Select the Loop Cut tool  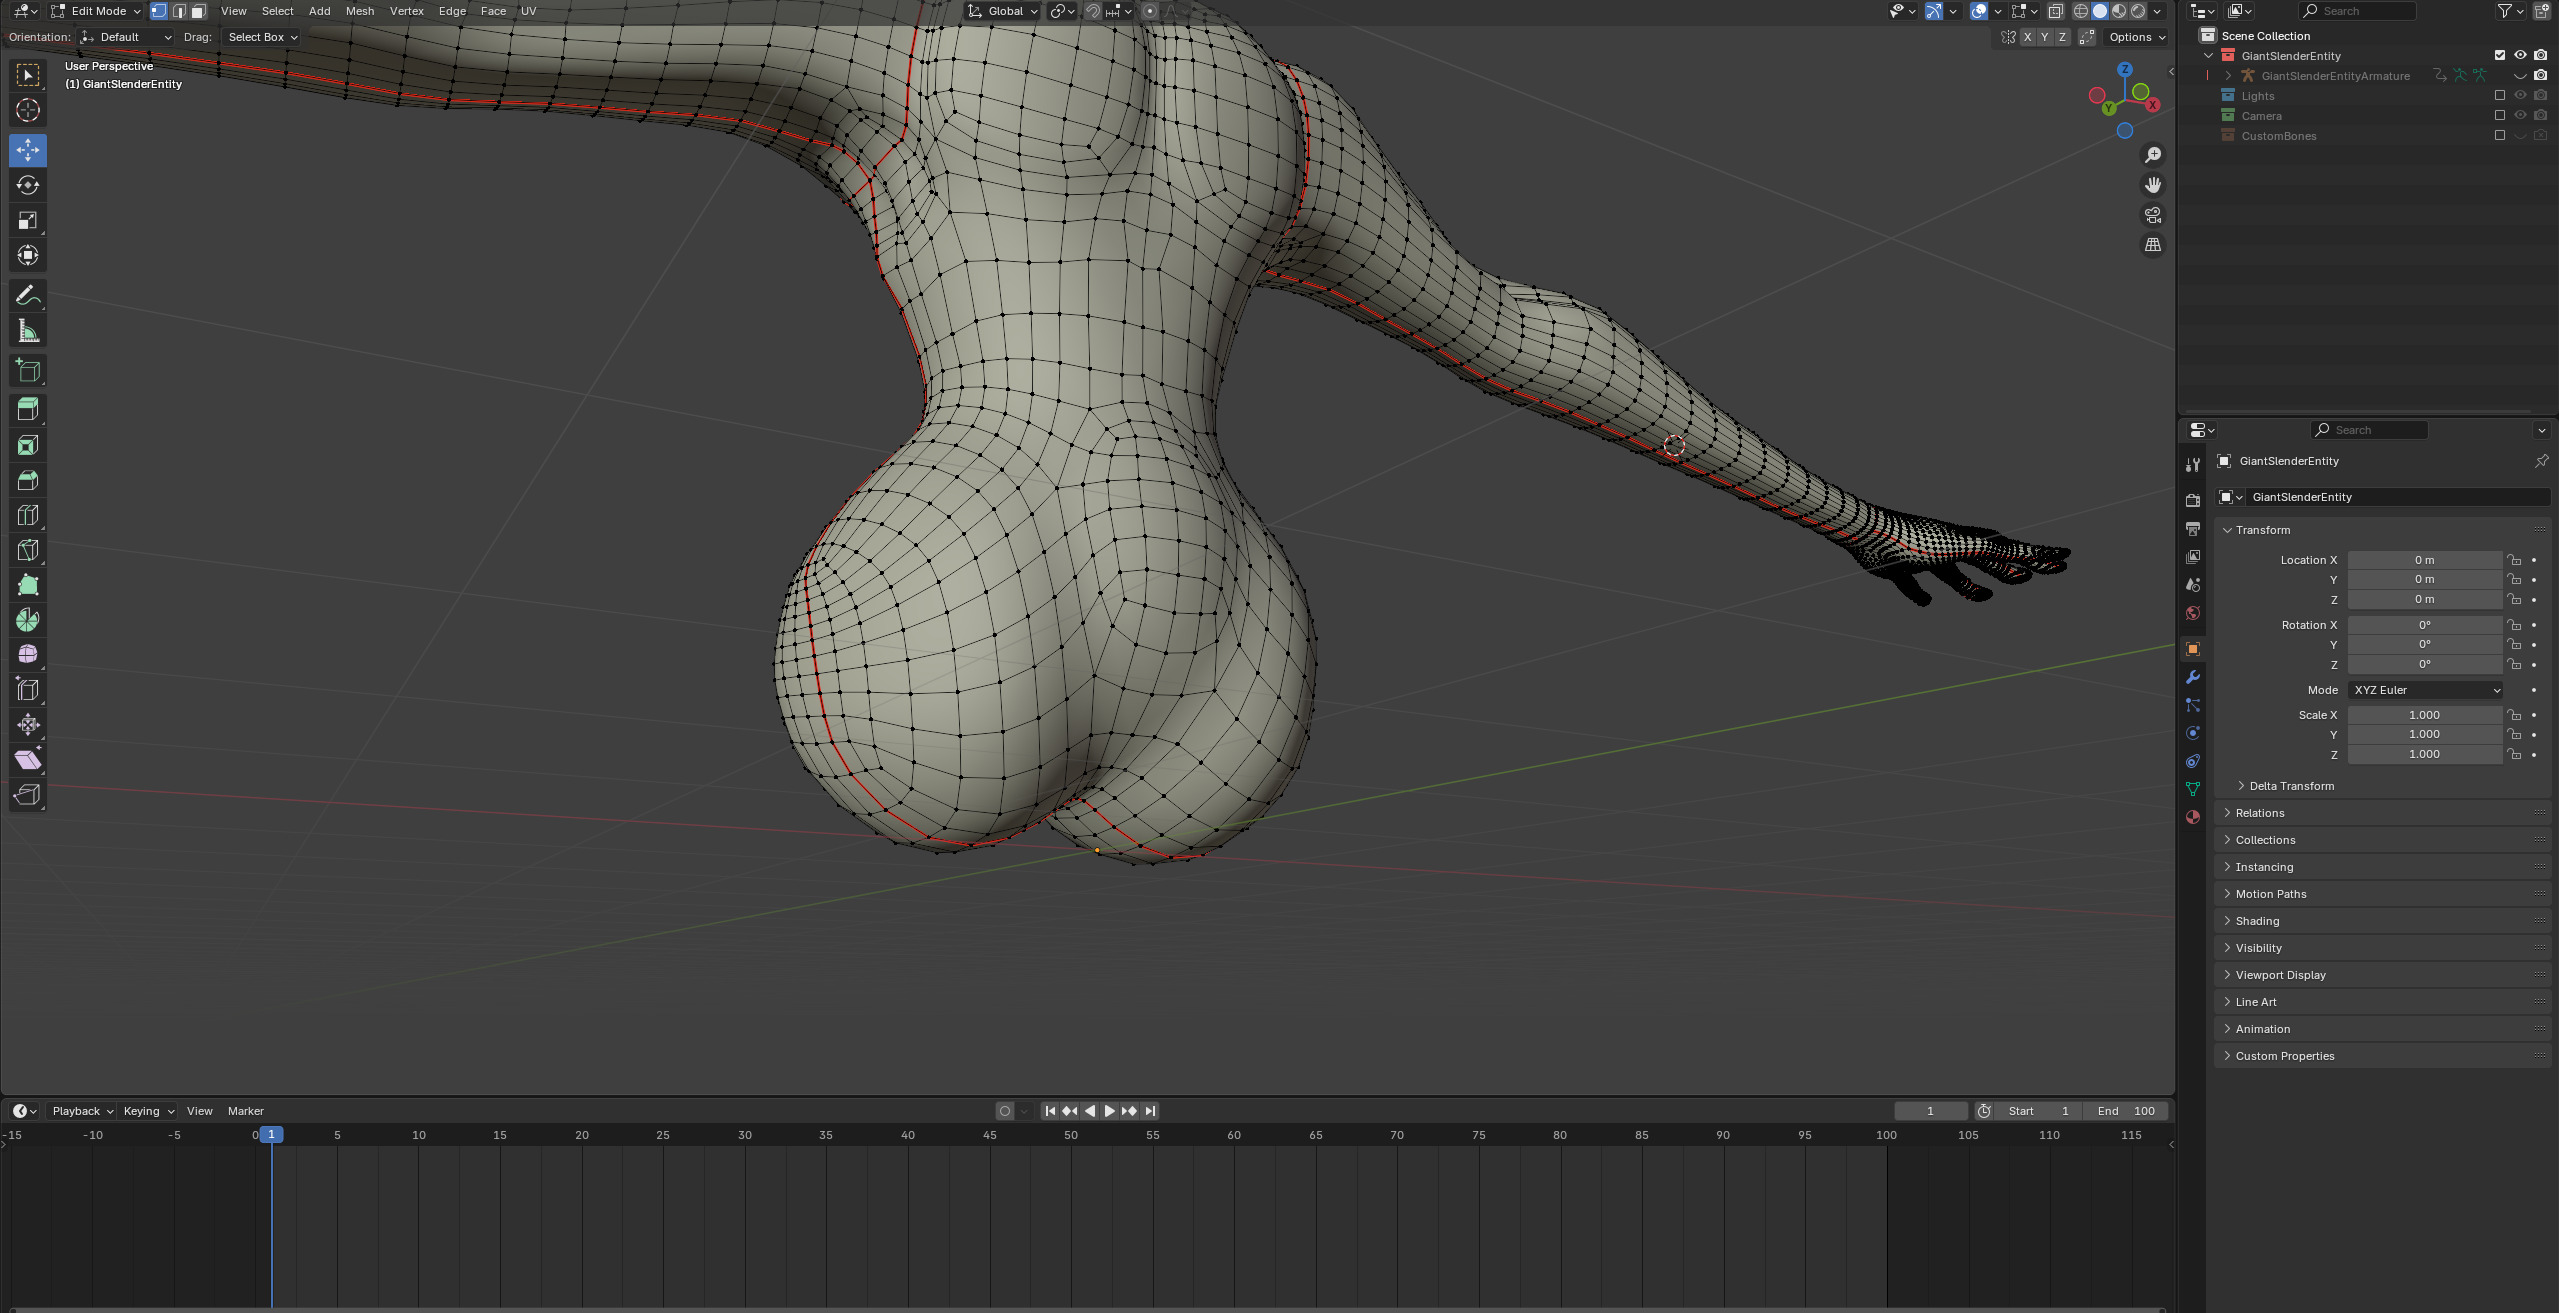[x=28, y=515]
